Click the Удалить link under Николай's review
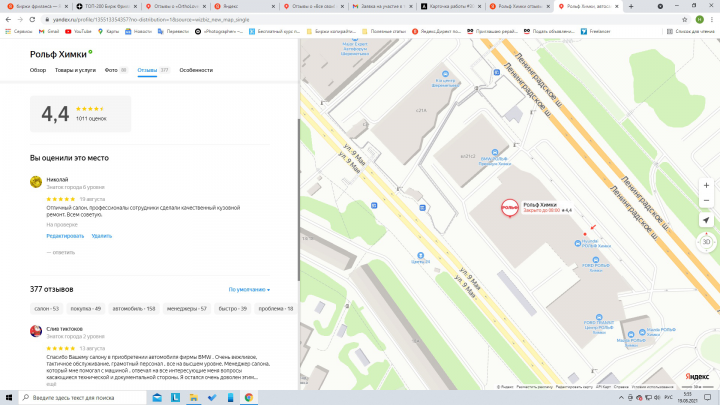 (101, 236)
